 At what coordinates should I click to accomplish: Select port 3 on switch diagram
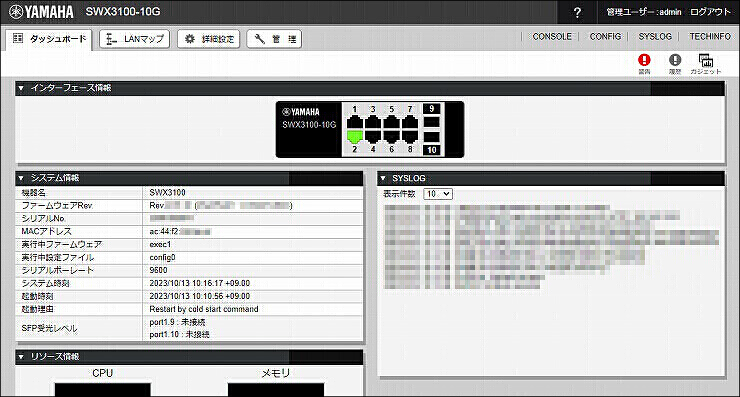pyautogui.click(x=373, y=122)
